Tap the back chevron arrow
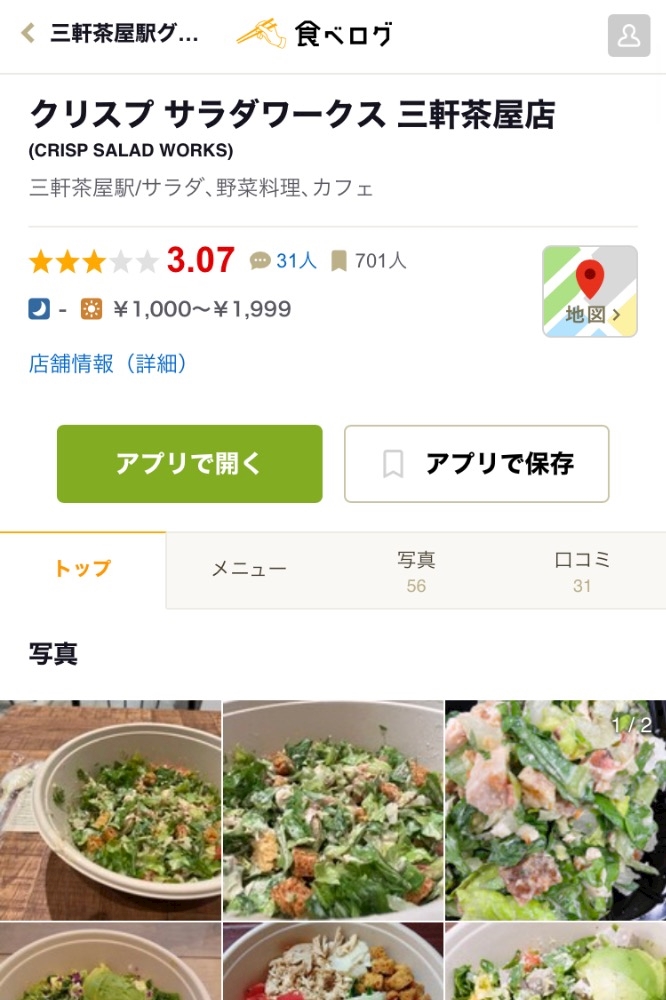 click(28, 34)
